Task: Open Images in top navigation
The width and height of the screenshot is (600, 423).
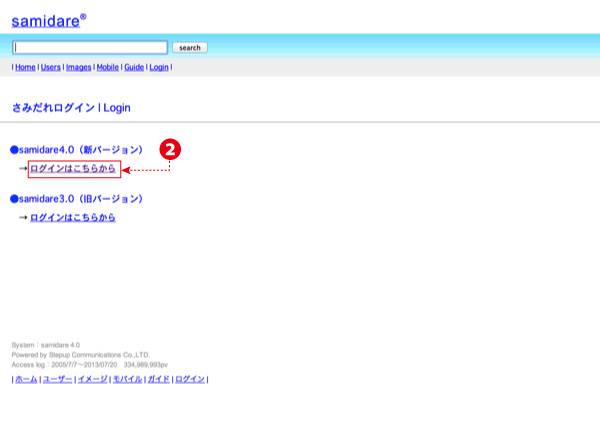Action: pyautogui.click(x=78, y=67)
